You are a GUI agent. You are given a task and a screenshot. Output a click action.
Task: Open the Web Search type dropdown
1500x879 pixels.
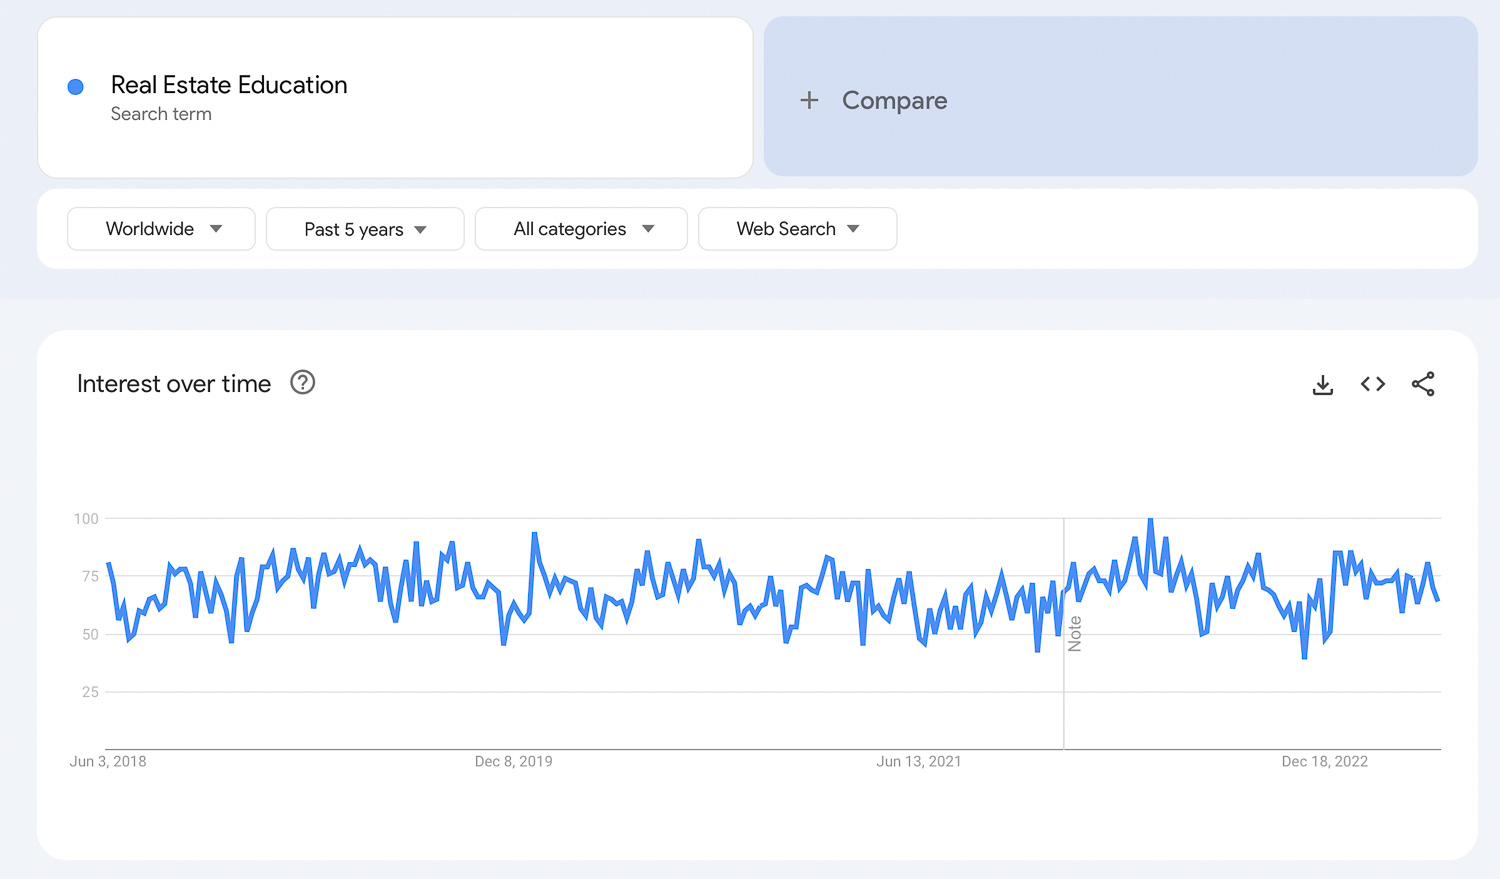[x=797, y=229]
